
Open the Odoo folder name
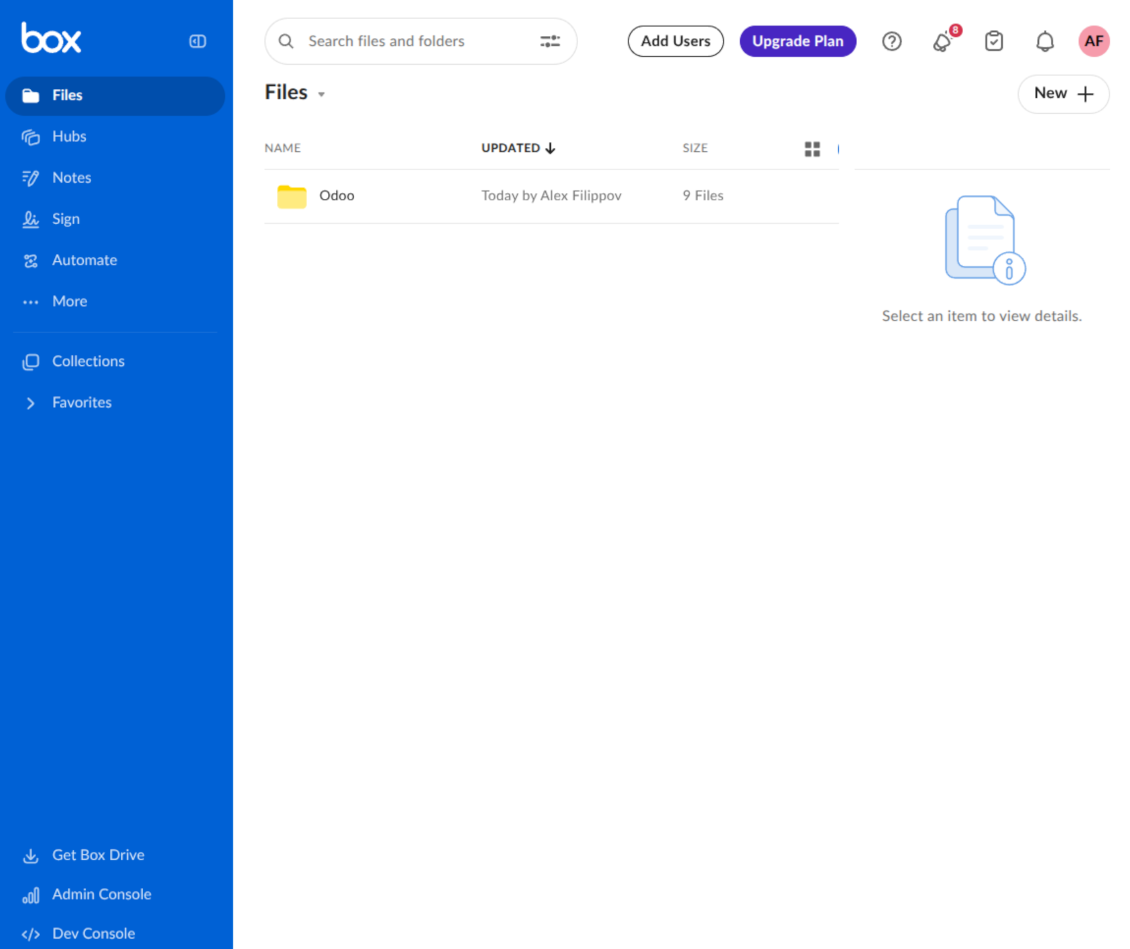click(337, 196)
